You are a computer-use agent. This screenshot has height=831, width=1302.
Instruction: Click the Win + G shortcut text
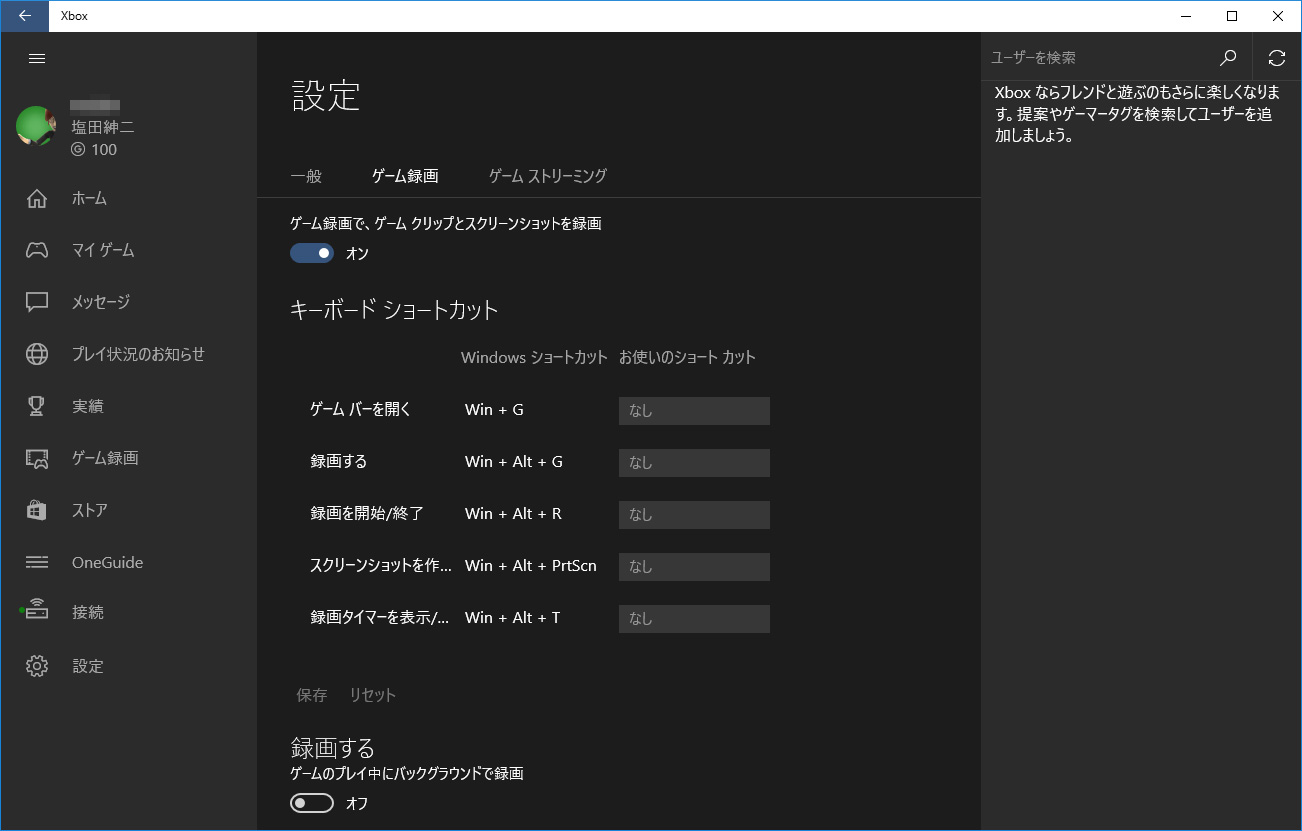click(494, 410)
